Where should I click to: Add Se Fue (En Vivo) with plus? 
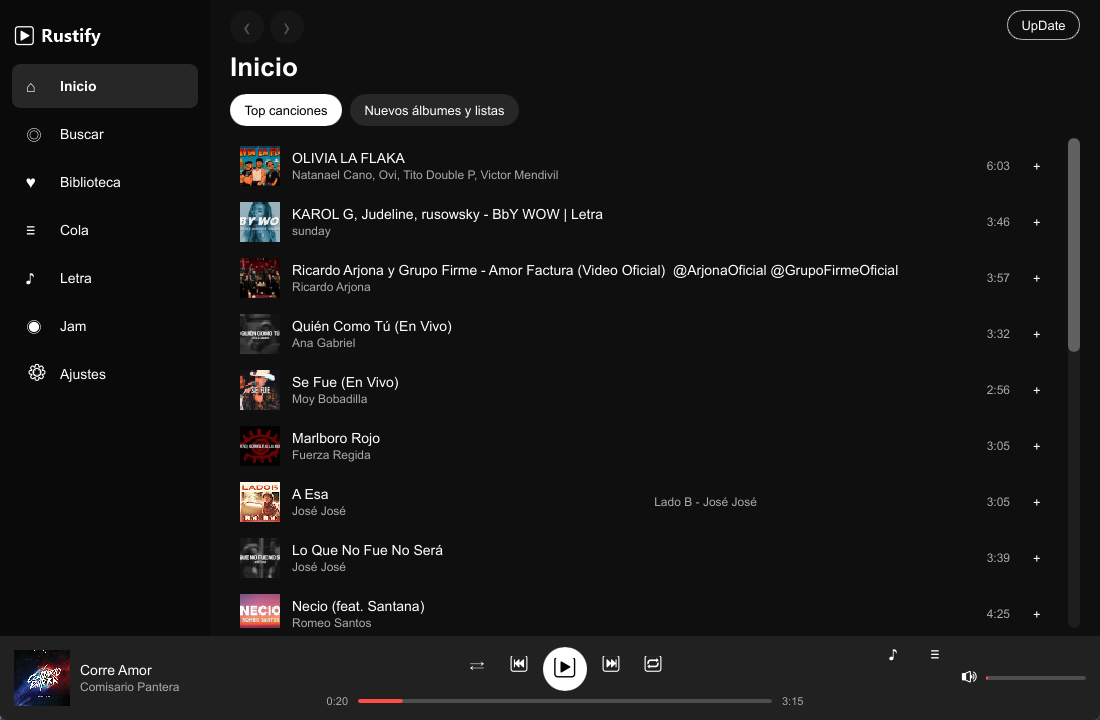[x=1036, y=390]
